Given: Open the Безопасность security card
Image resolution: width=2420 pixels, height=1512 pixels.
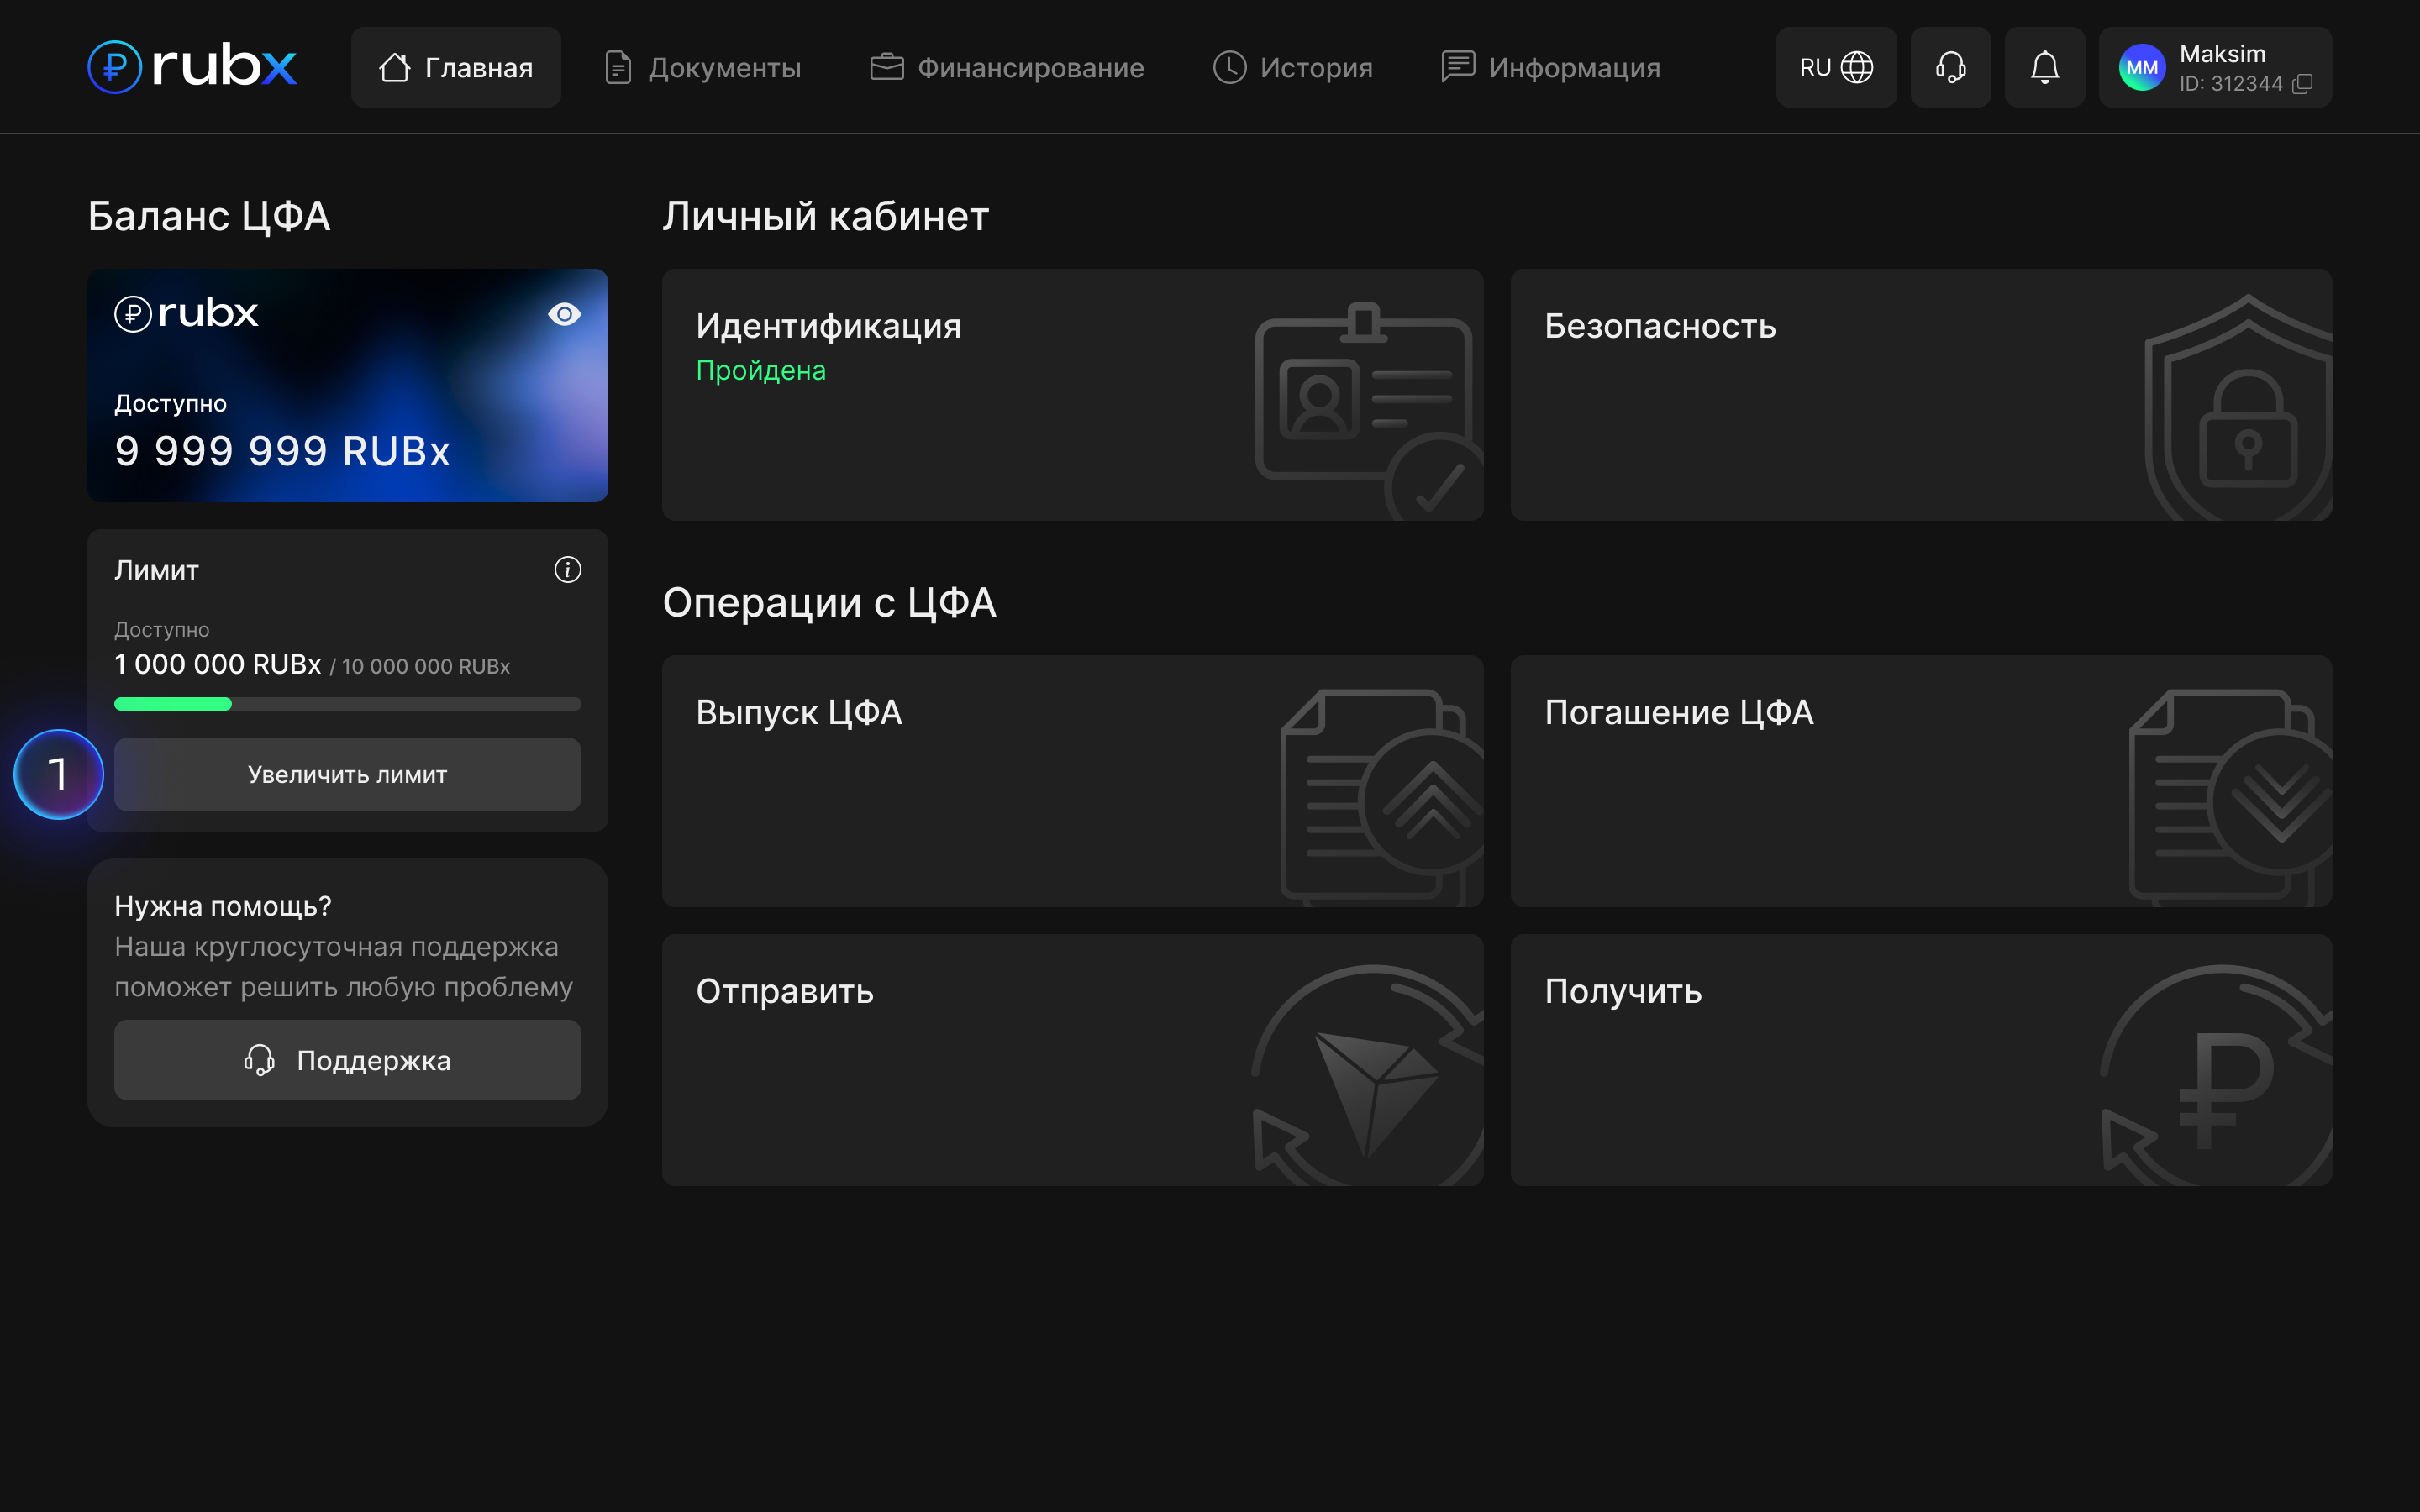Looking at the screenshot, I should pyautogui.click(x=1920, y=394).
